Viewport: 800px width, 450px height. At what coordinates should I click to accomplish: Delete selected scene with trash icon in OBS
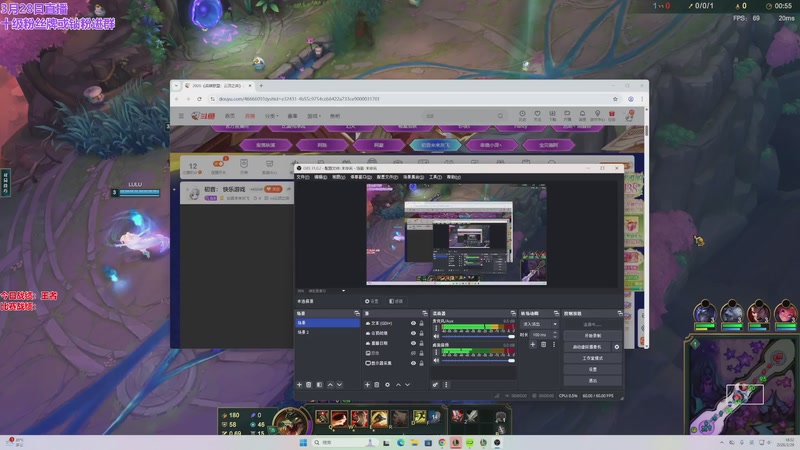click(x=309, y=385)
